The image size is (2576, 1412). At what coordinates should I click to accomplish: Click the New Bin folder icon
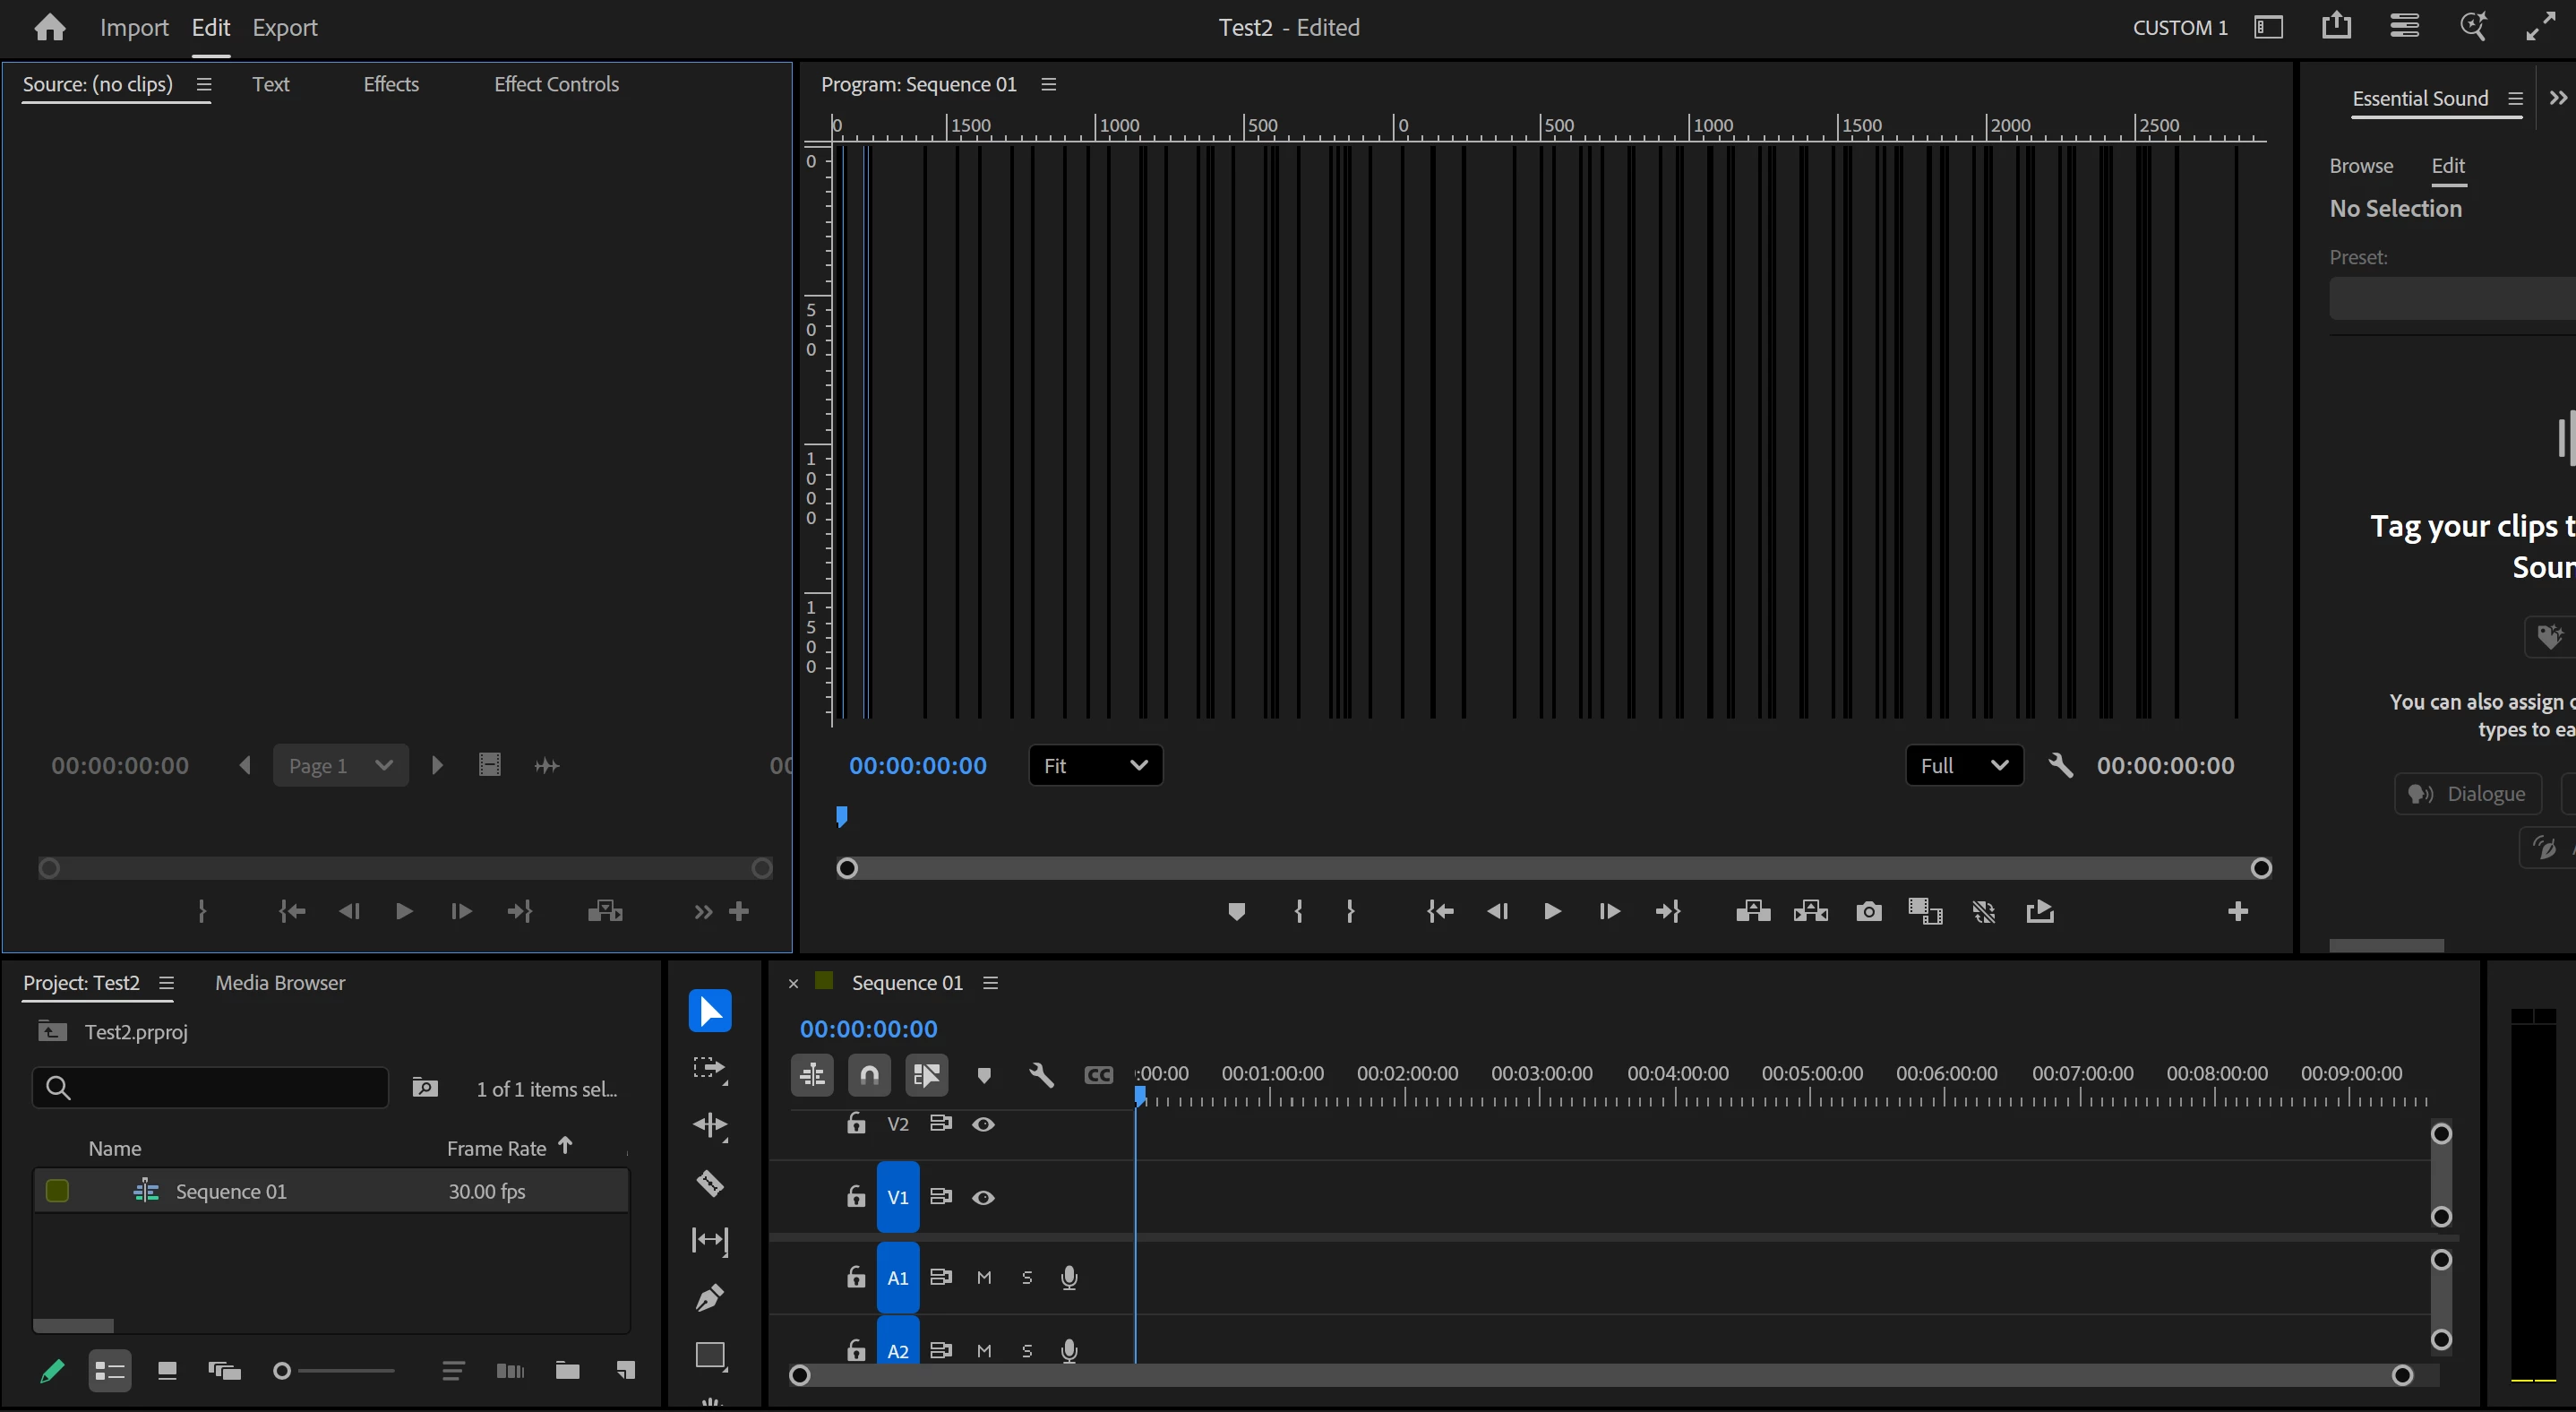tap(567, 1370)
